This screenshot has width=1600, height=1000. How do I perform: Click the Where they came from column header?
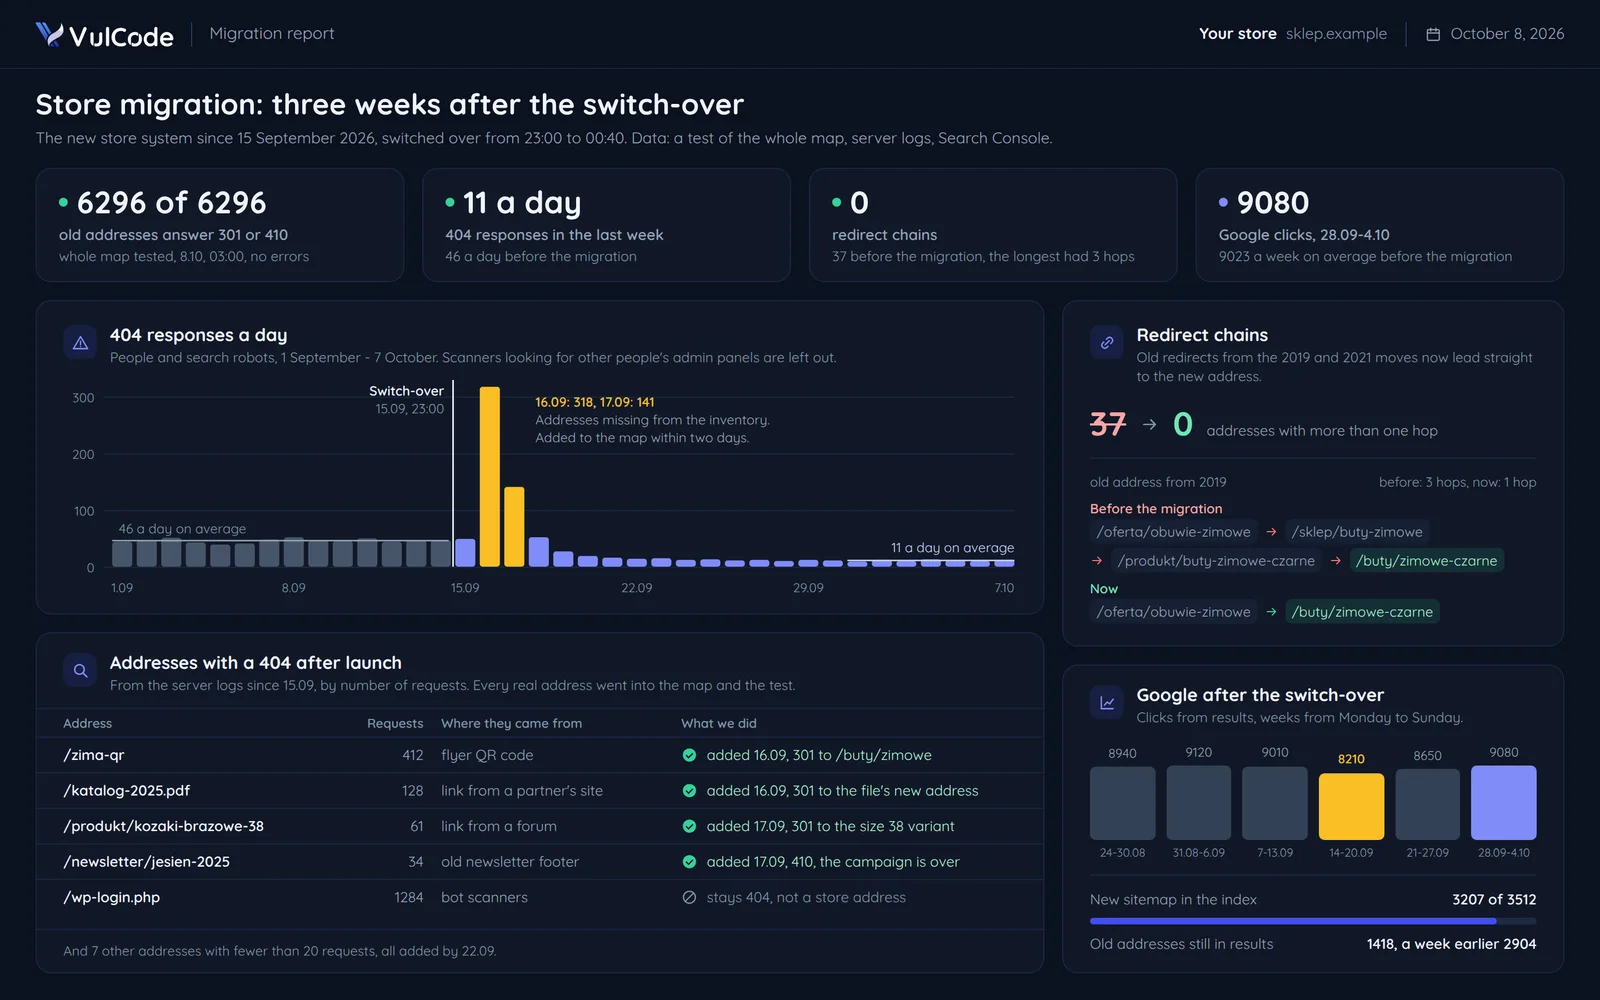(511, 723)
